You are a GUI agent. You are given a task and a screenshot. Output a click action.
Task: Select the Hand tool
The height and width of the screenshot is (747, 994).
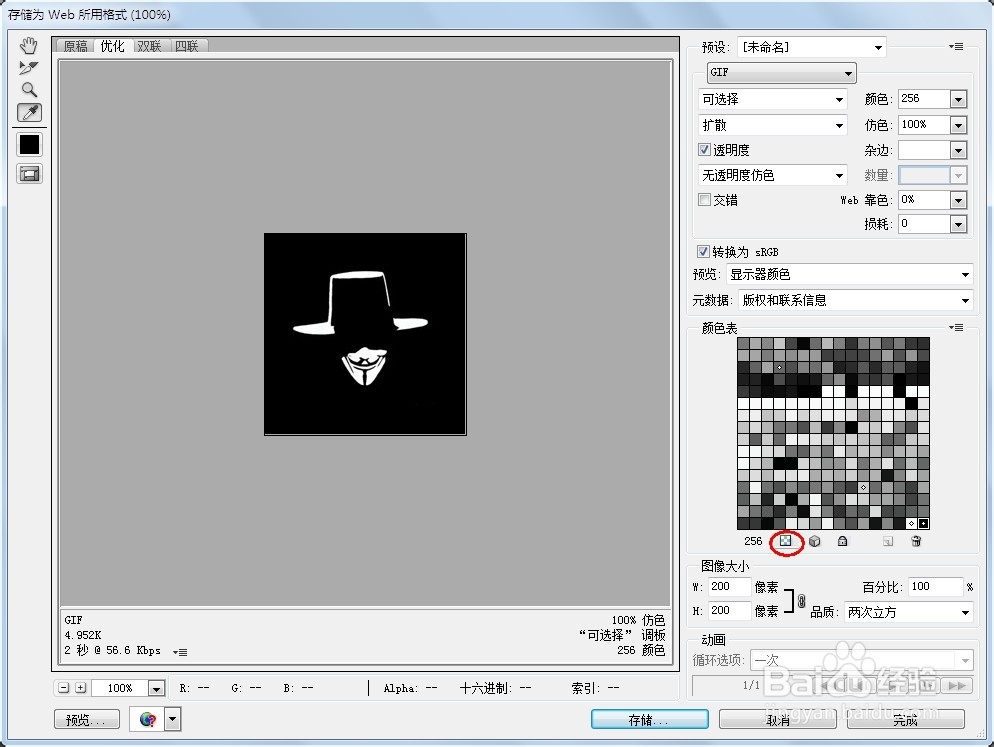point(29,46)
